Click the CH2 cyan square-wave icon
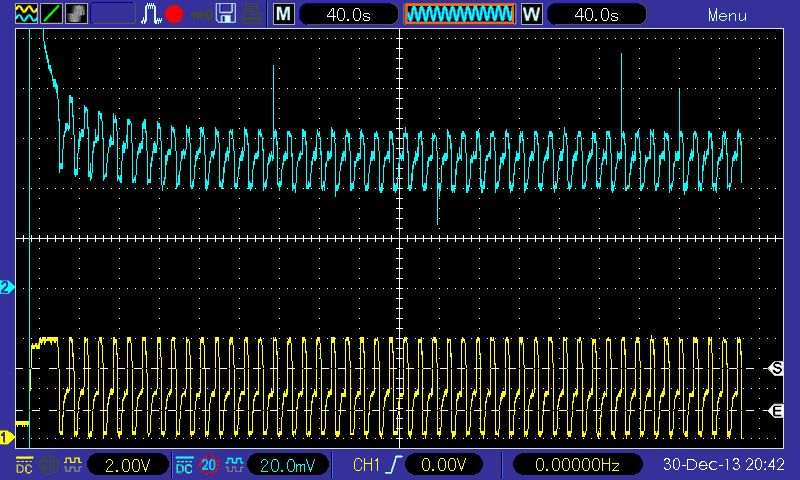This screenshot has height=480, width=800. click(x=234, y=465)
